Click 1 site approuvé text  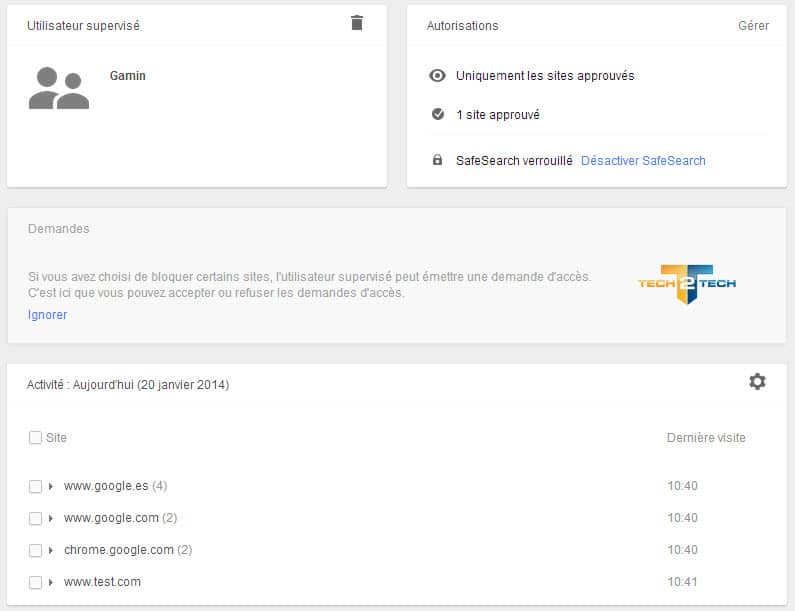pyautogui.click(x=498, y=115)
